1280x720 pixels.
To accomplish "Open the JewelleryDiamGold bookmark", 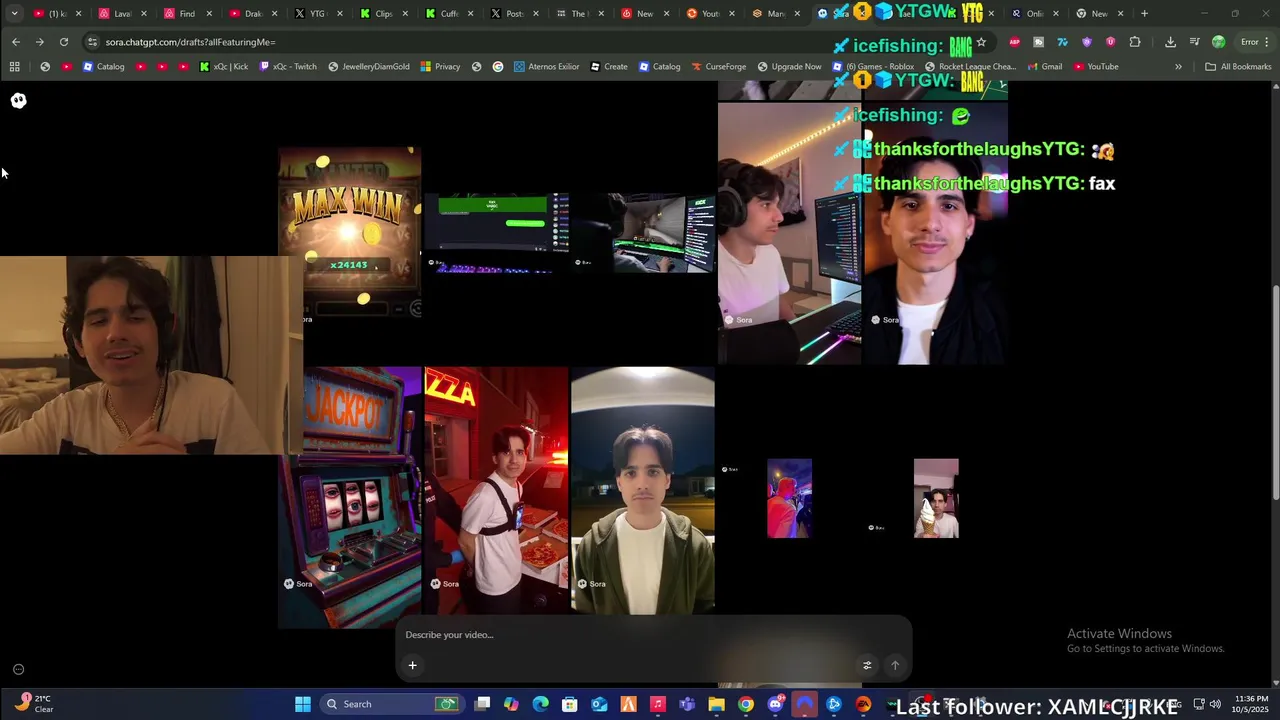I will point(369,66).
